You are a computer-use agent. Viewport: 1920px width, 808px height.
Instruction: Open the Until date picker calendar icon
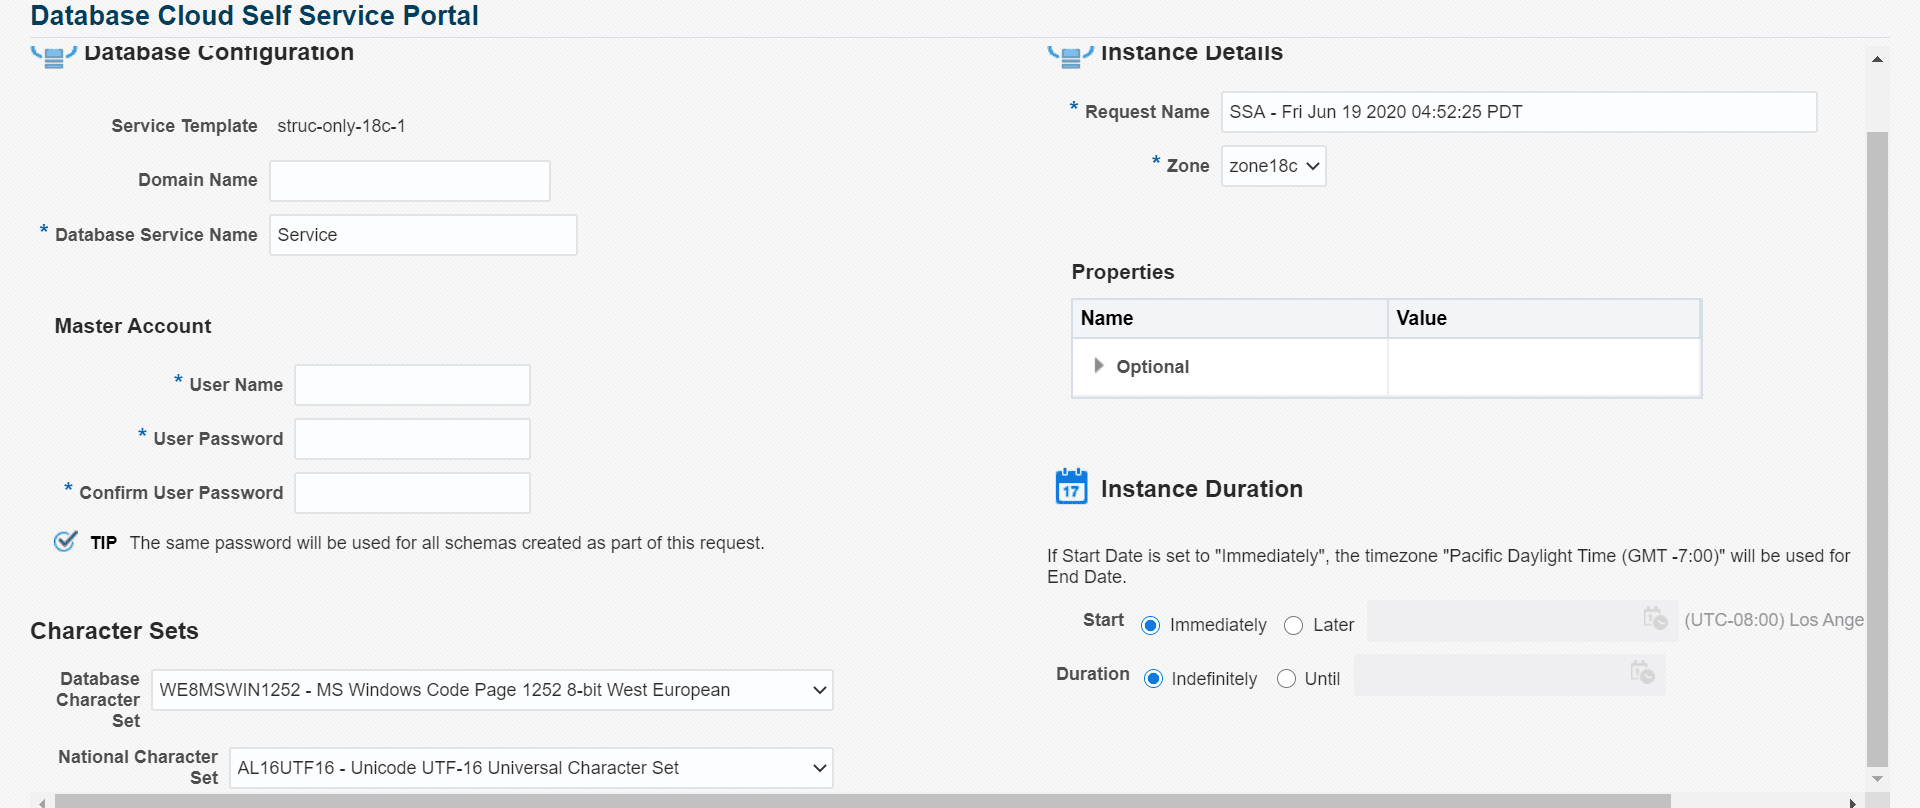(x=1642, y=672)
